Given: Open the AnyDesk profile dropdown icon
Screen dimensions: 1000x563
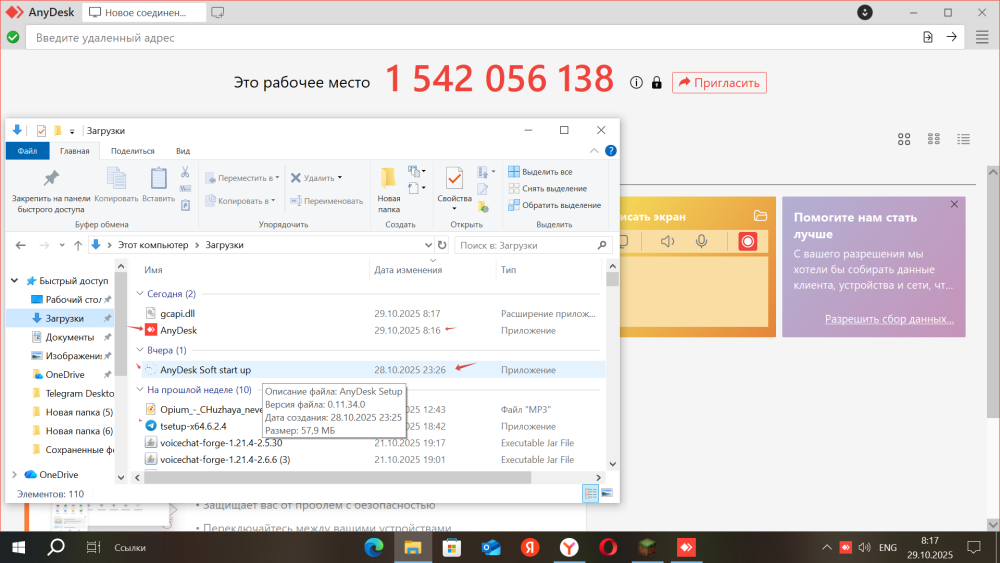Looking at the screenshot, I should (865, 12).
